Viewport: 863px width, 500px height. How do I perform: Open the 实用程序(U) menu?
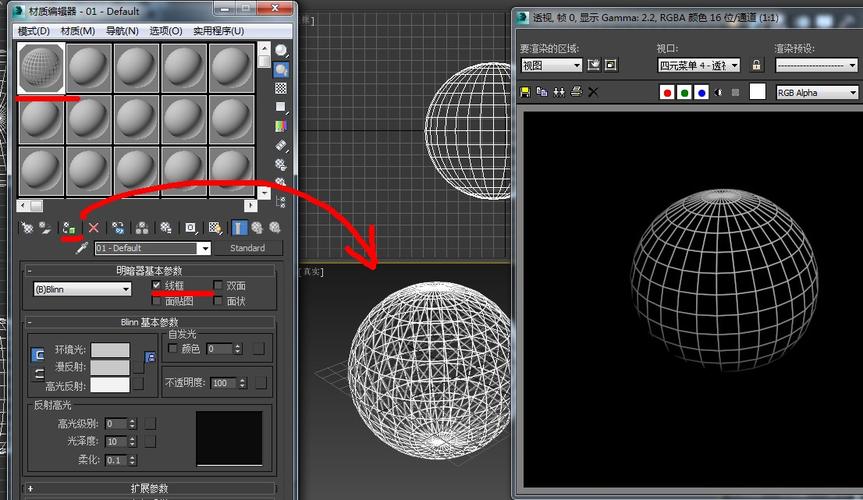(218, 31)
